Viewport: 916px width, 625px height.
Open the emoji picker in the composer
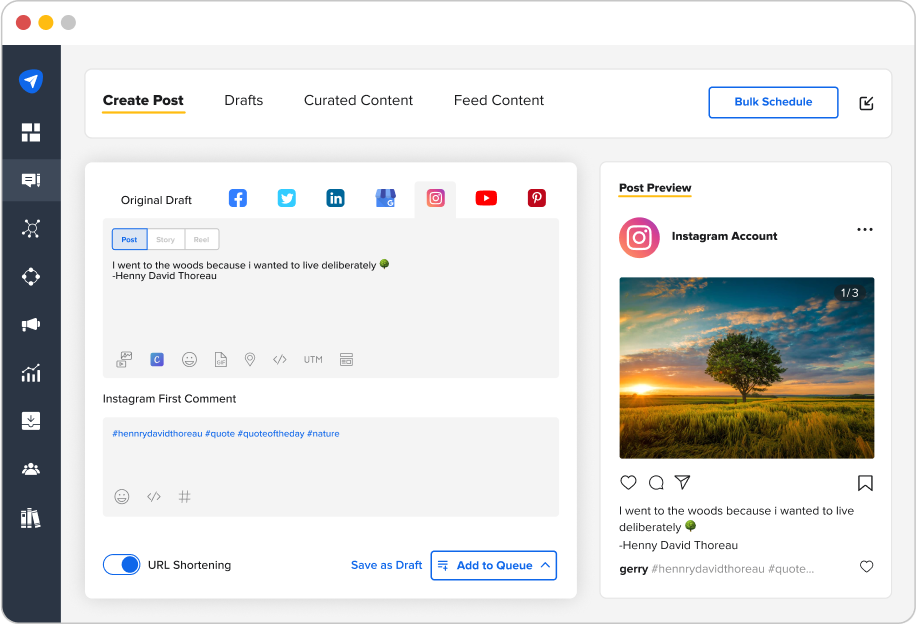[x=190, y=359]
